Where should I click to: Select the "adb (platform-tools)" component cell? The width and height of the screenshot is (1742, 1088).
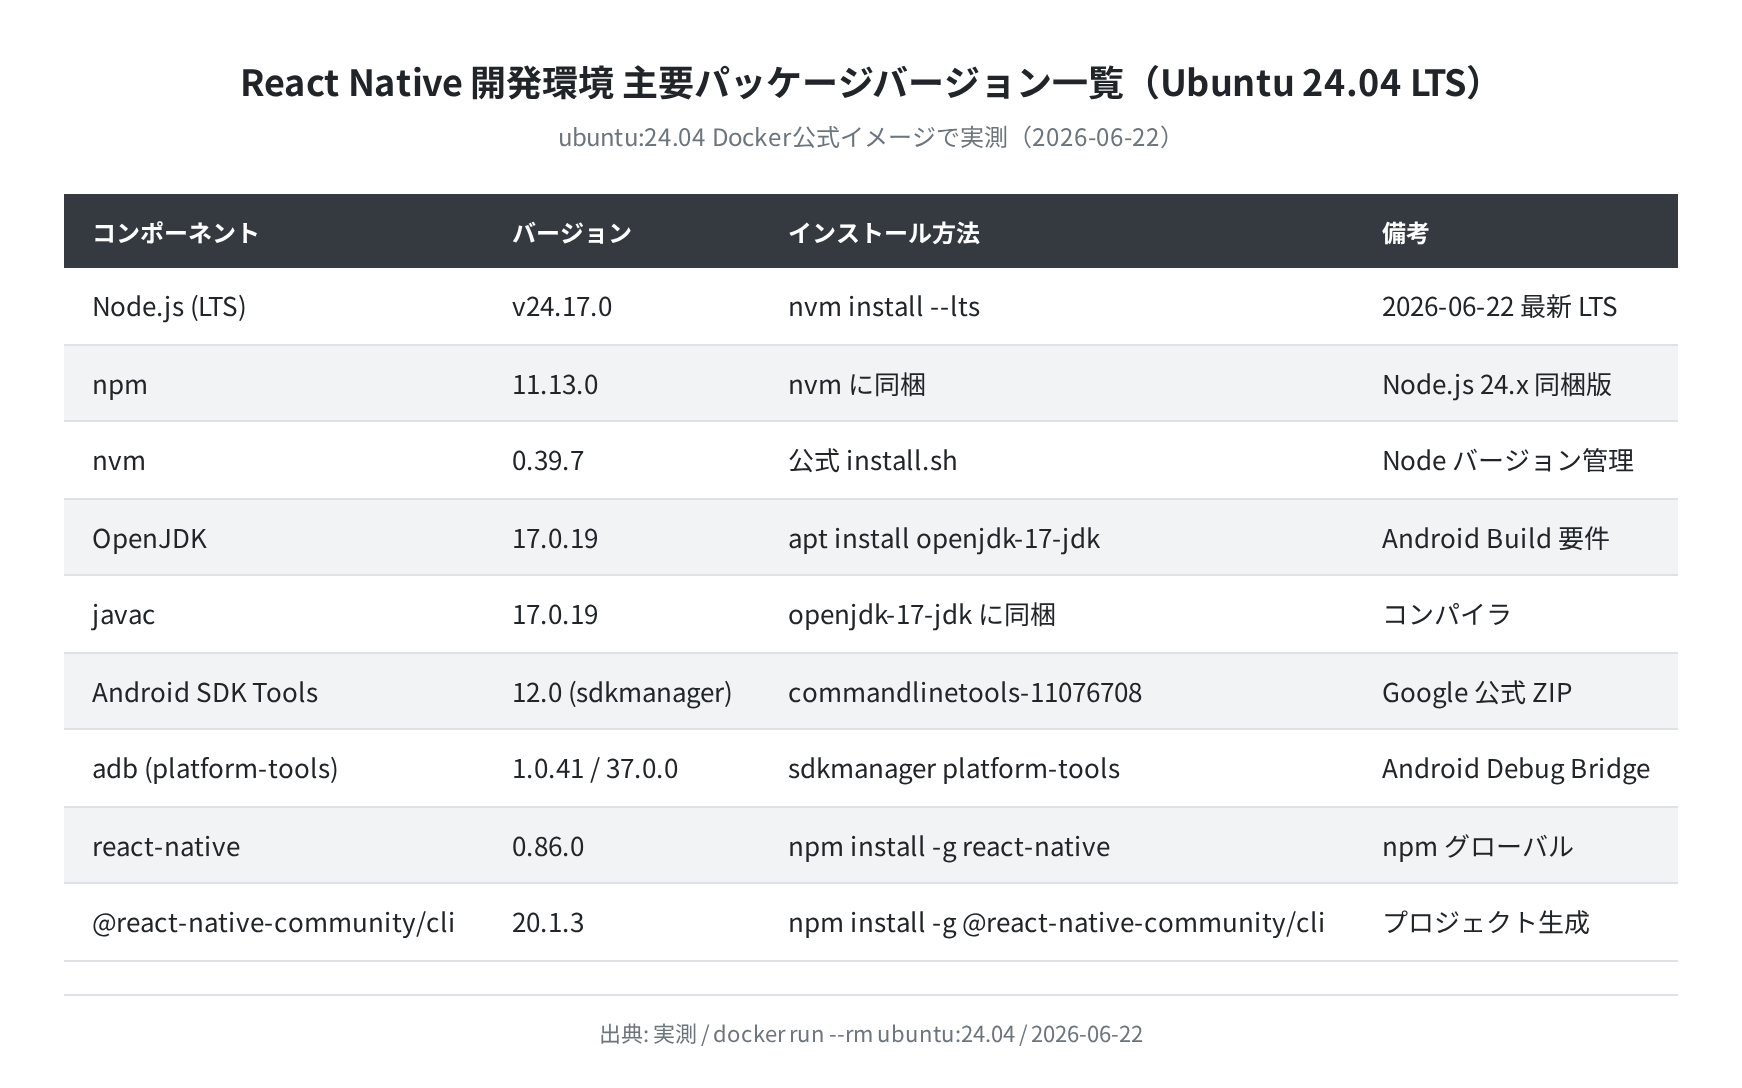215,769
